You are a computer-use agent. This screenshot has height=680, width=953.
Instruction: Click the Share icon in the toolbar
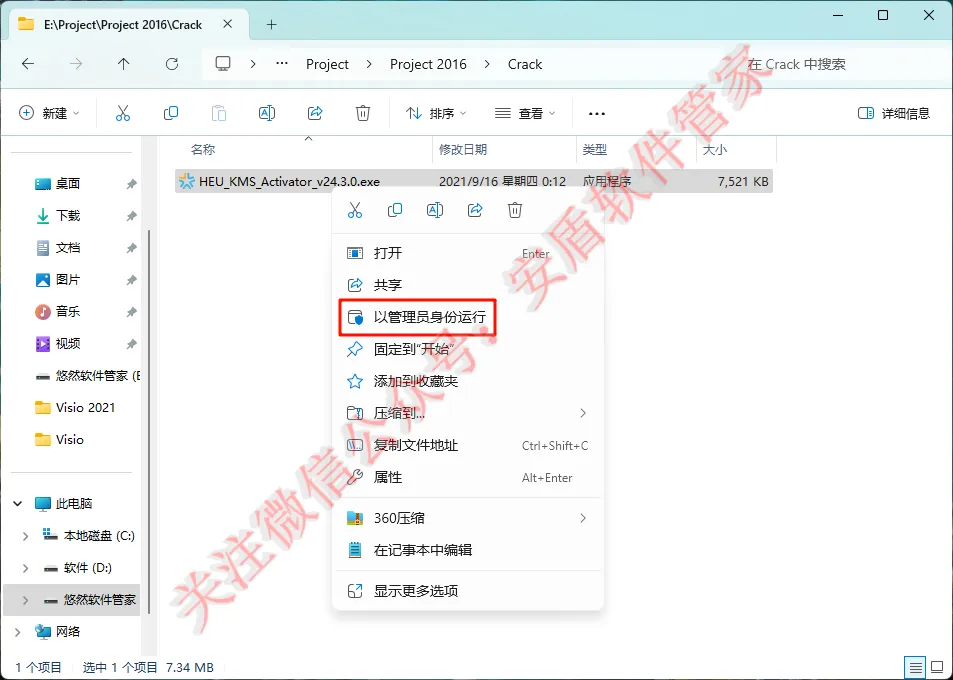click(x=315, y=113)
